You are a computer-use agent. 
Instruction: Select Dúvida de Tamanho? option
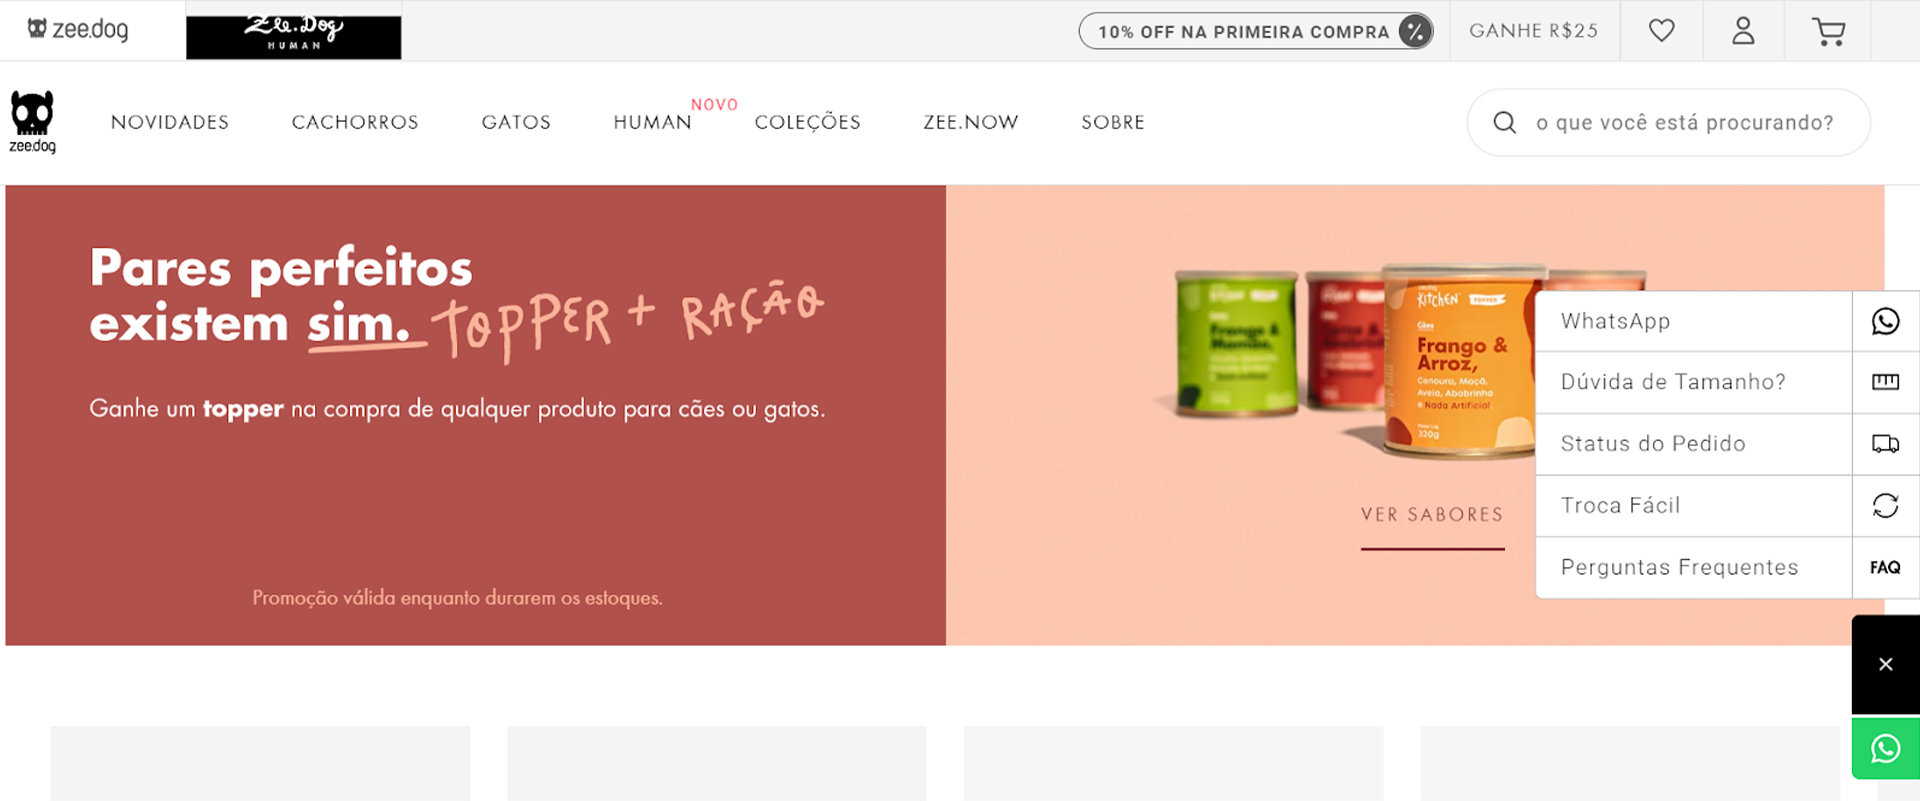tap(1694, 382)
